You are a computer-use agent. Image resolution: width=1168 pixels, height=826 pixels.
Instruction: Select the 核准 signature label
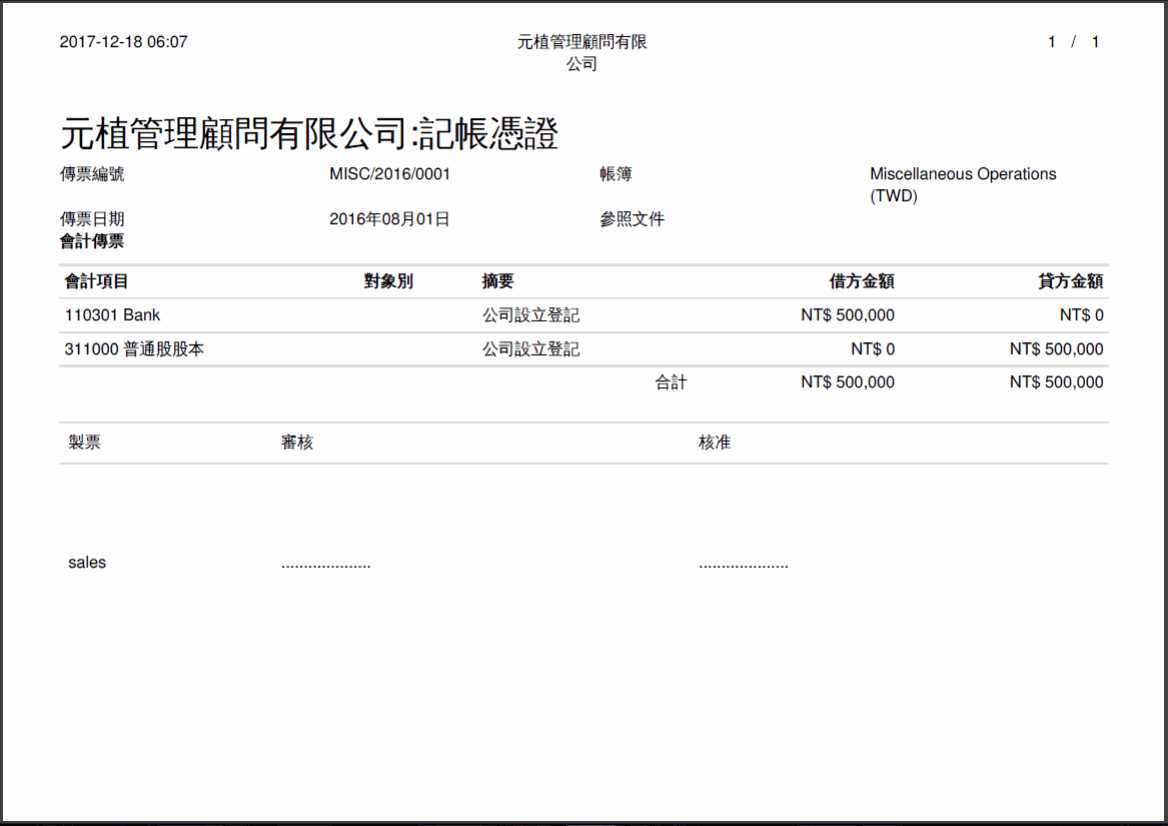coord(714,442)
